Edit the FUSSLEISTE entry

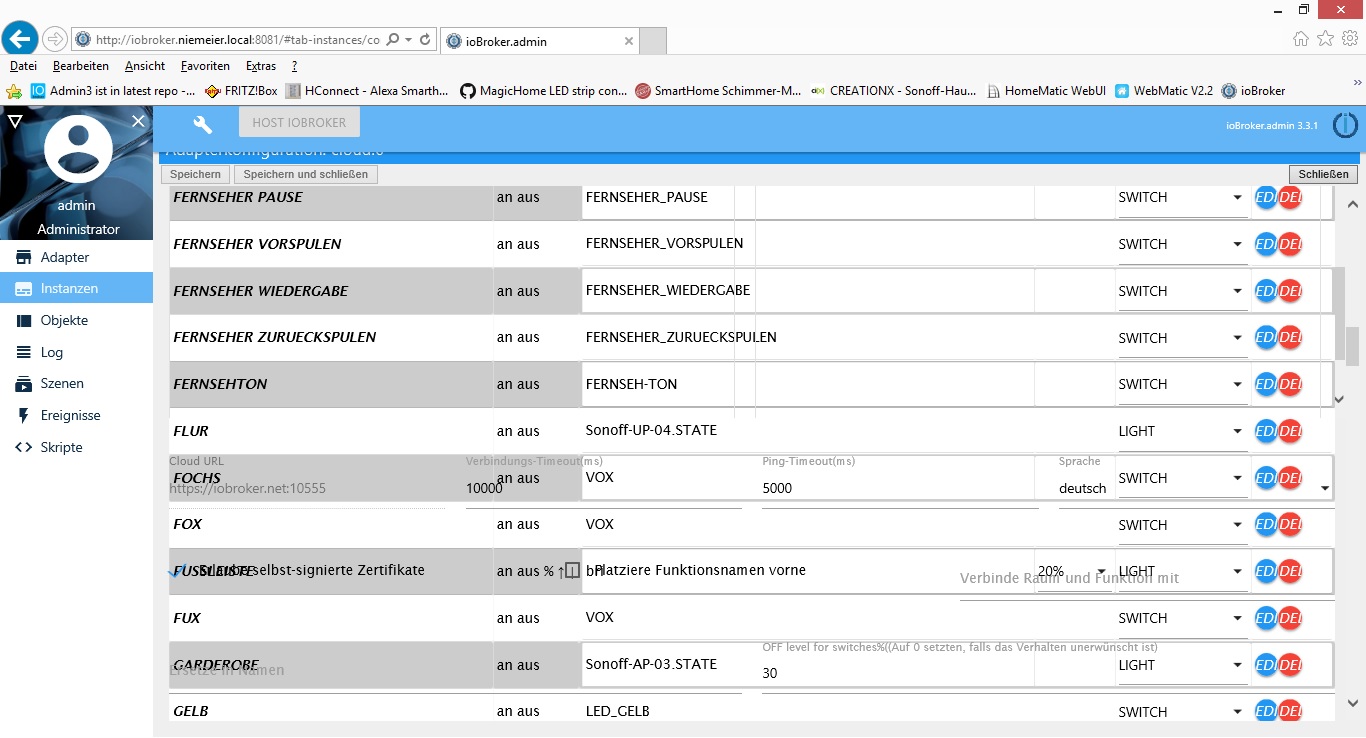[x=1266, y=571]
